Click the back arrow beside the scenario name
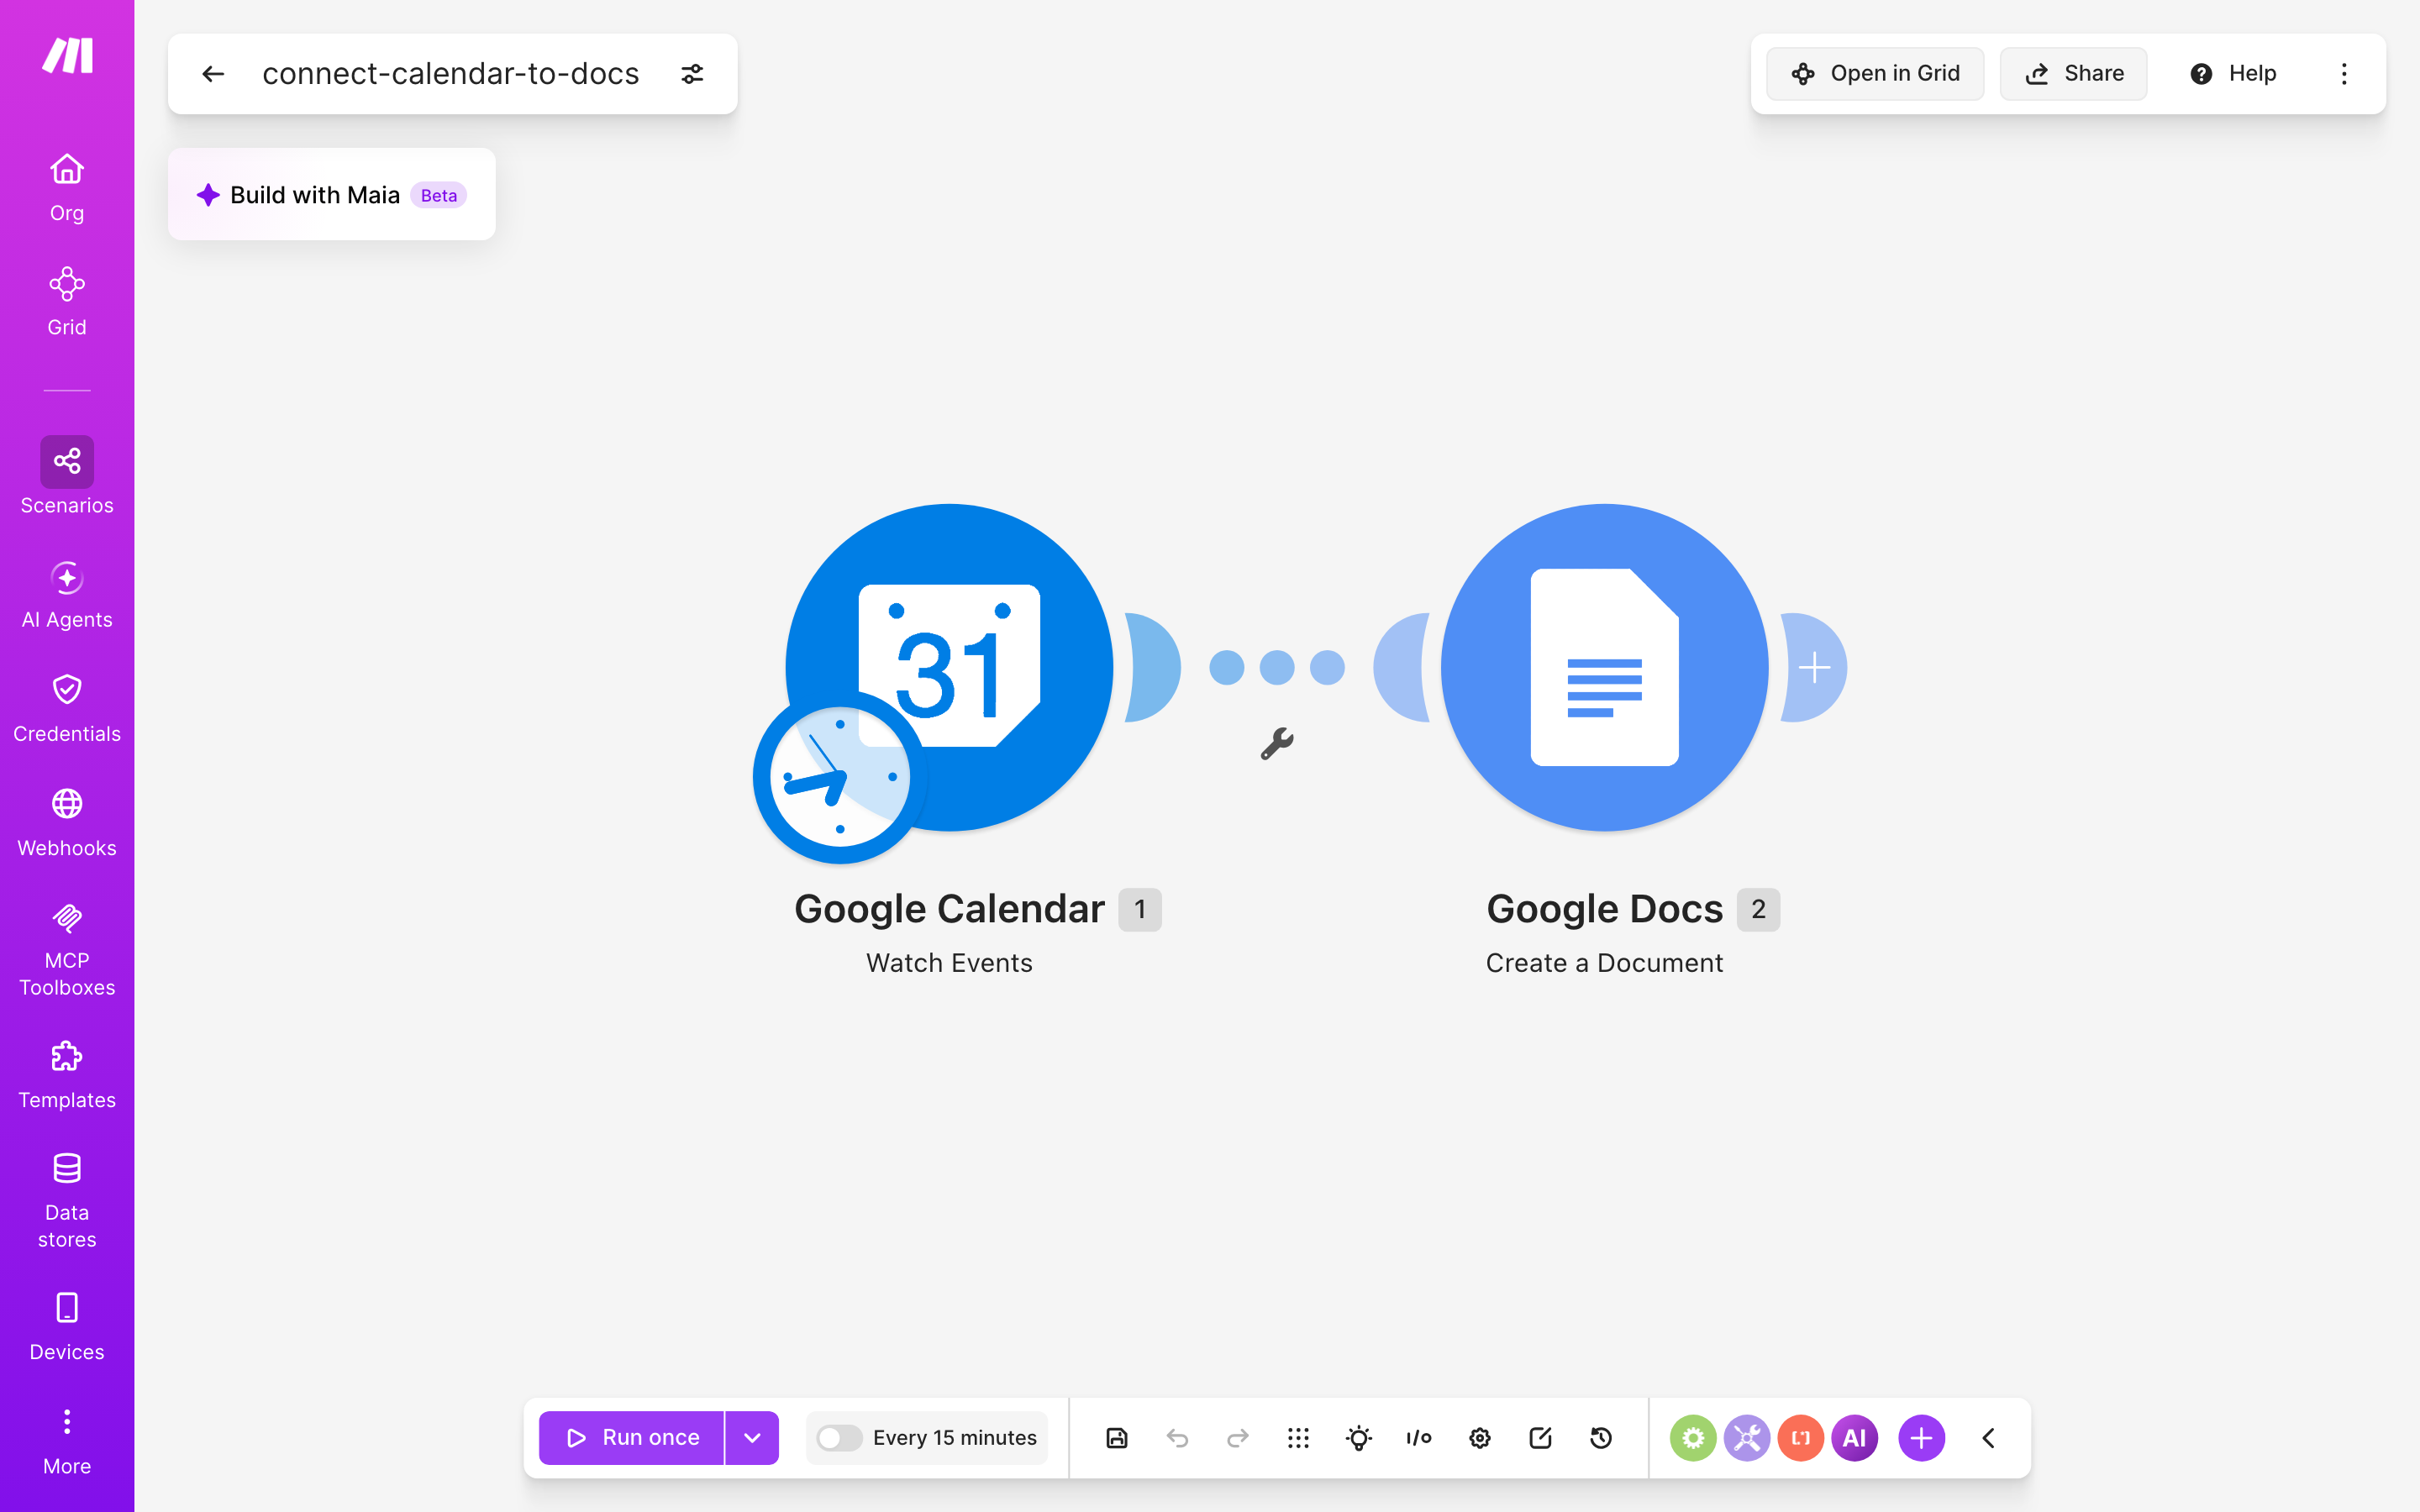This screenshot has width=2420, height=1512. (213, 74)
